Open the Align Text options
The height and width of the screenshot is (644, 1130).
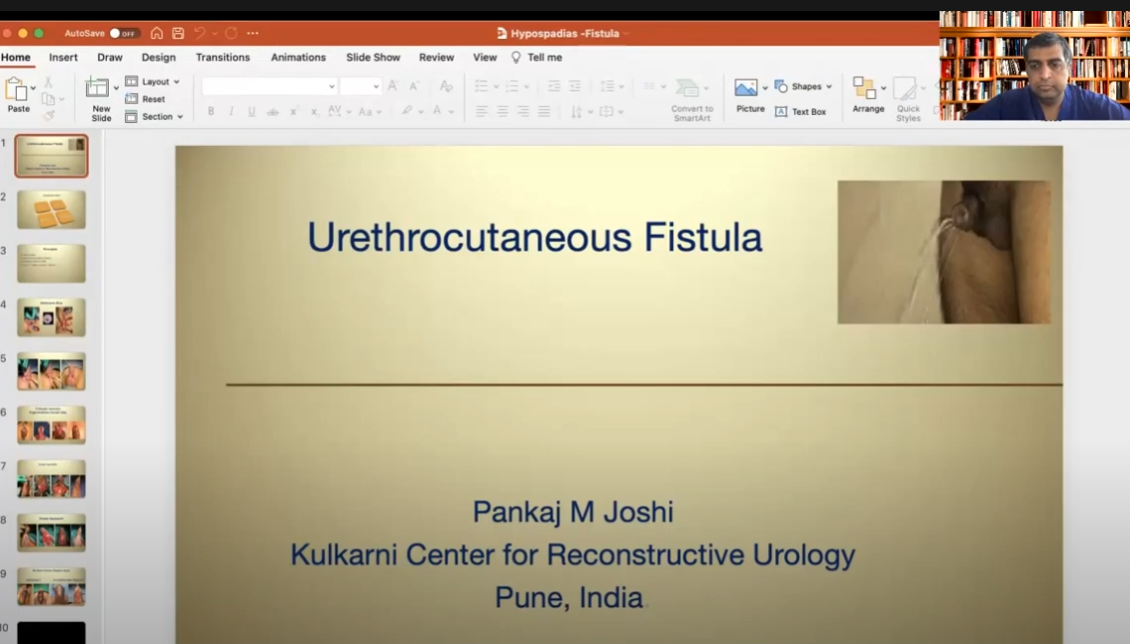[611, 112]
